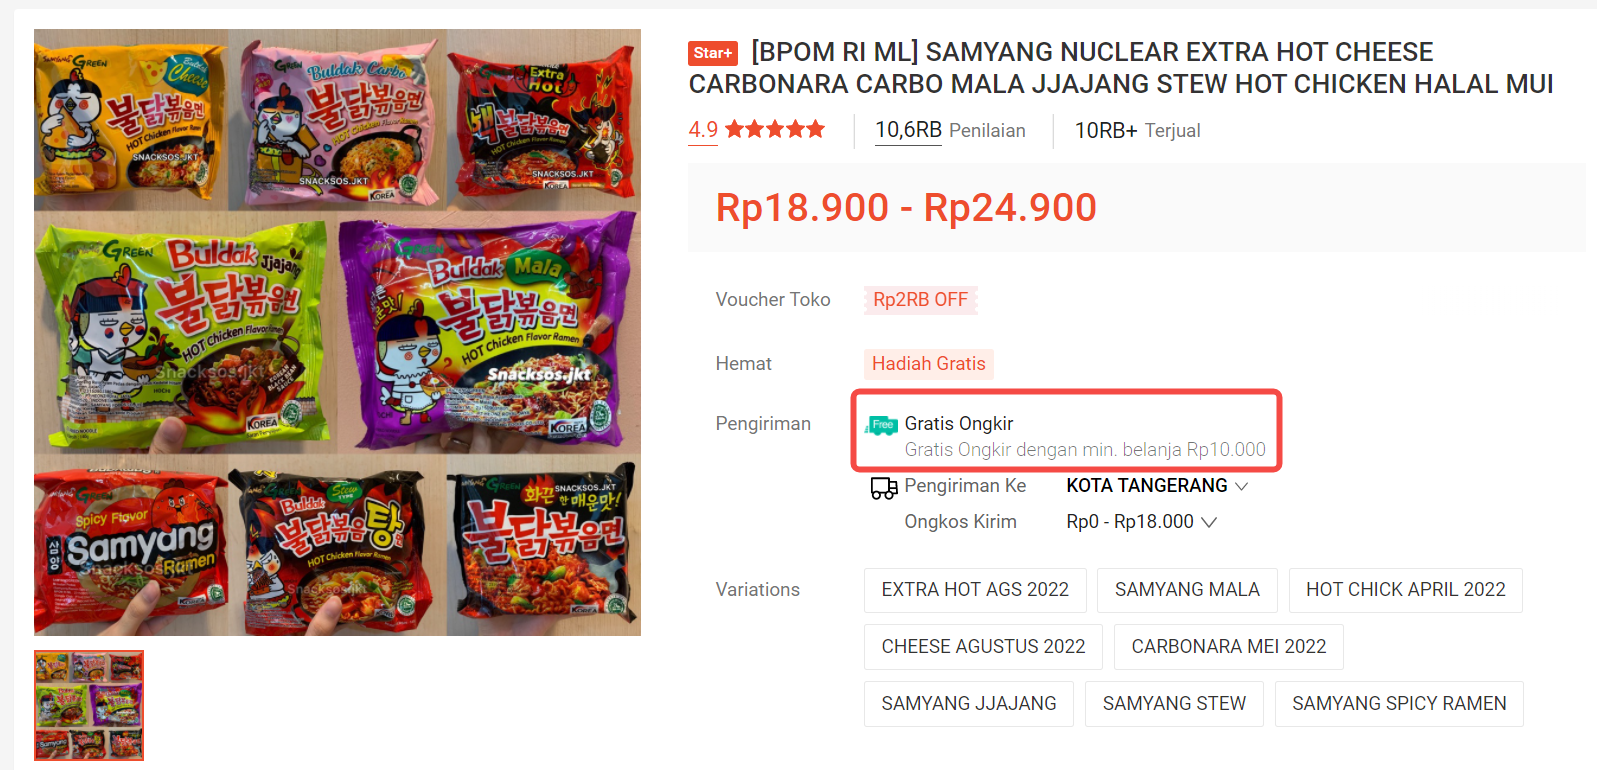Click the delivery truck icon beside Pengiriman Ke
1597x770 pixels.
[x=883, y=487]
